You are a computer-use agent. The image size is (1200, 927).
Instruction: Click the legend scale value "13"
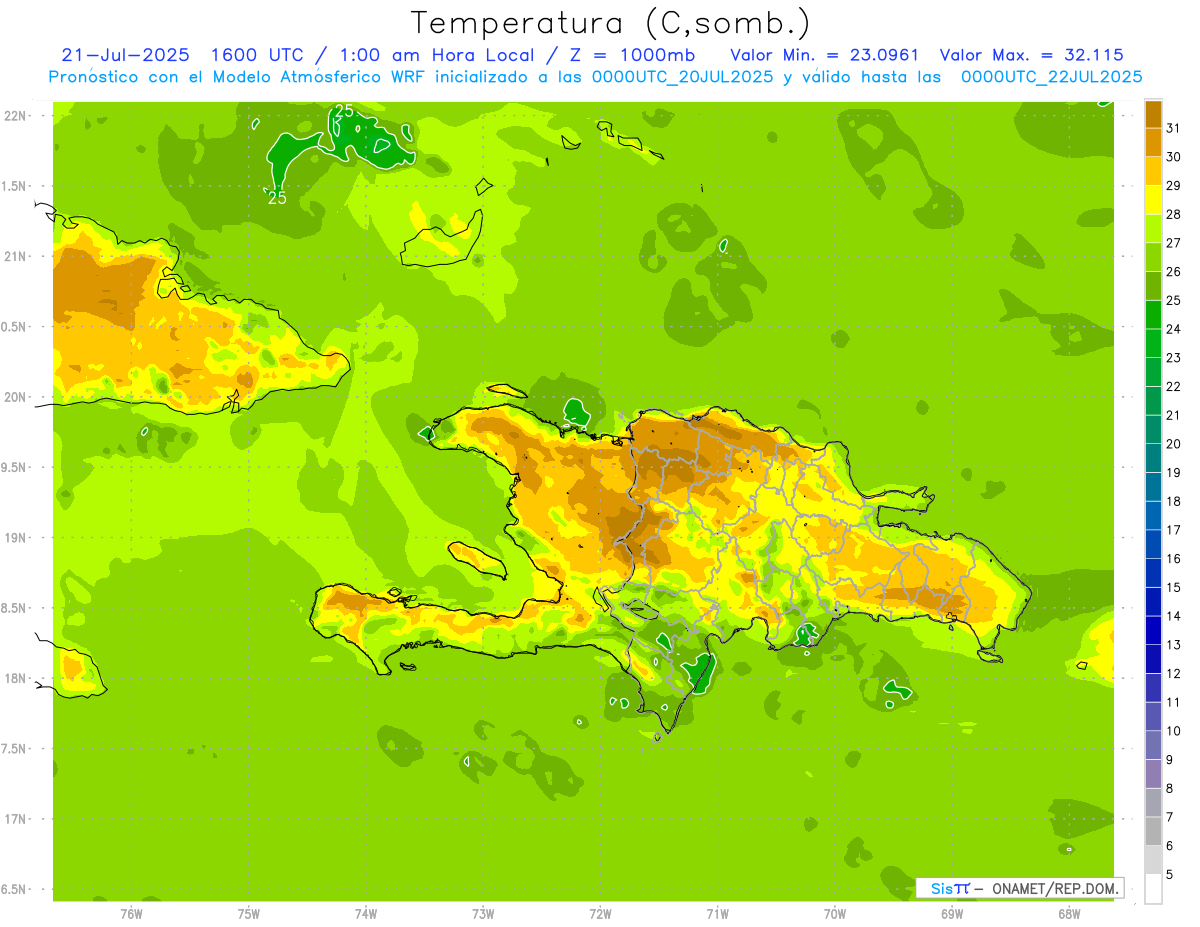coord(1174,645)
